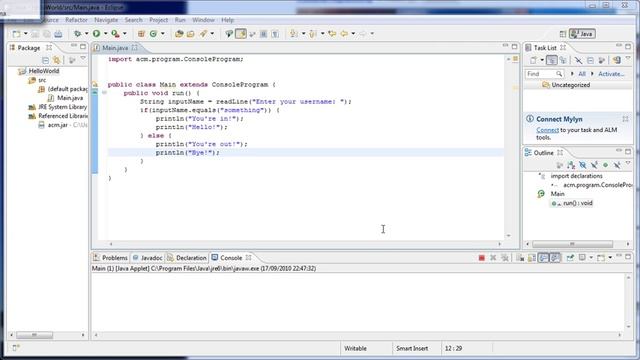640x360 pixels.
Task: Click the Remove All Terminated Launches icon
Action: [505, 258]
